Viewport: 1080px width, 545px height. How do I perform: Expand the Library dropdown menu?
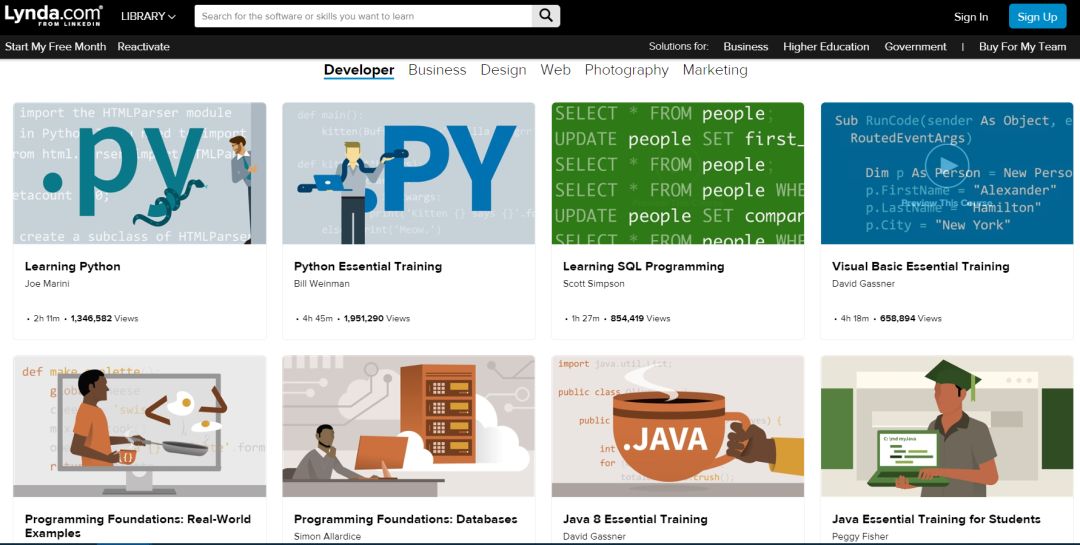coord(148,16)
